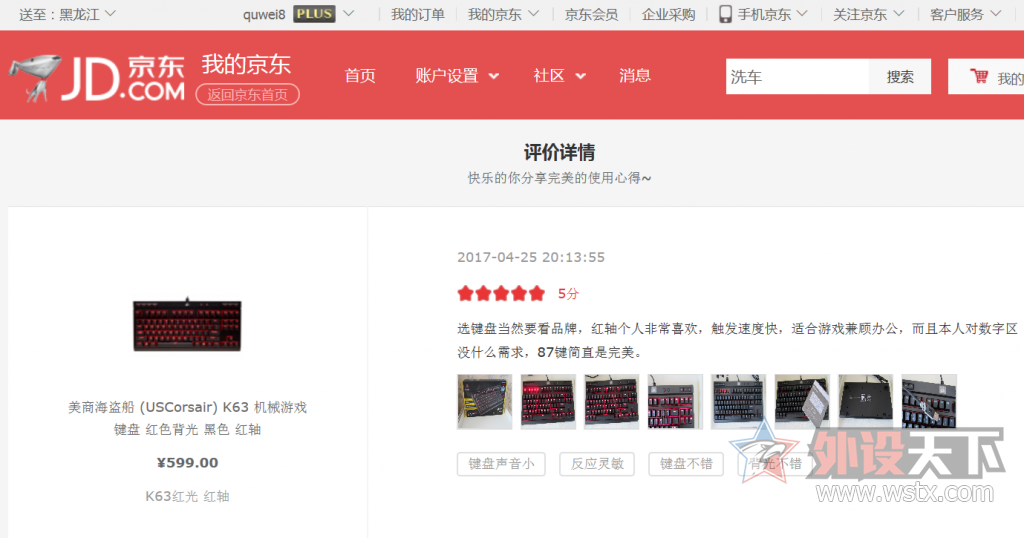Click the 评价详情 page heading
Viewport: 1024px width, 538px height.
click(x=559, y=152)
